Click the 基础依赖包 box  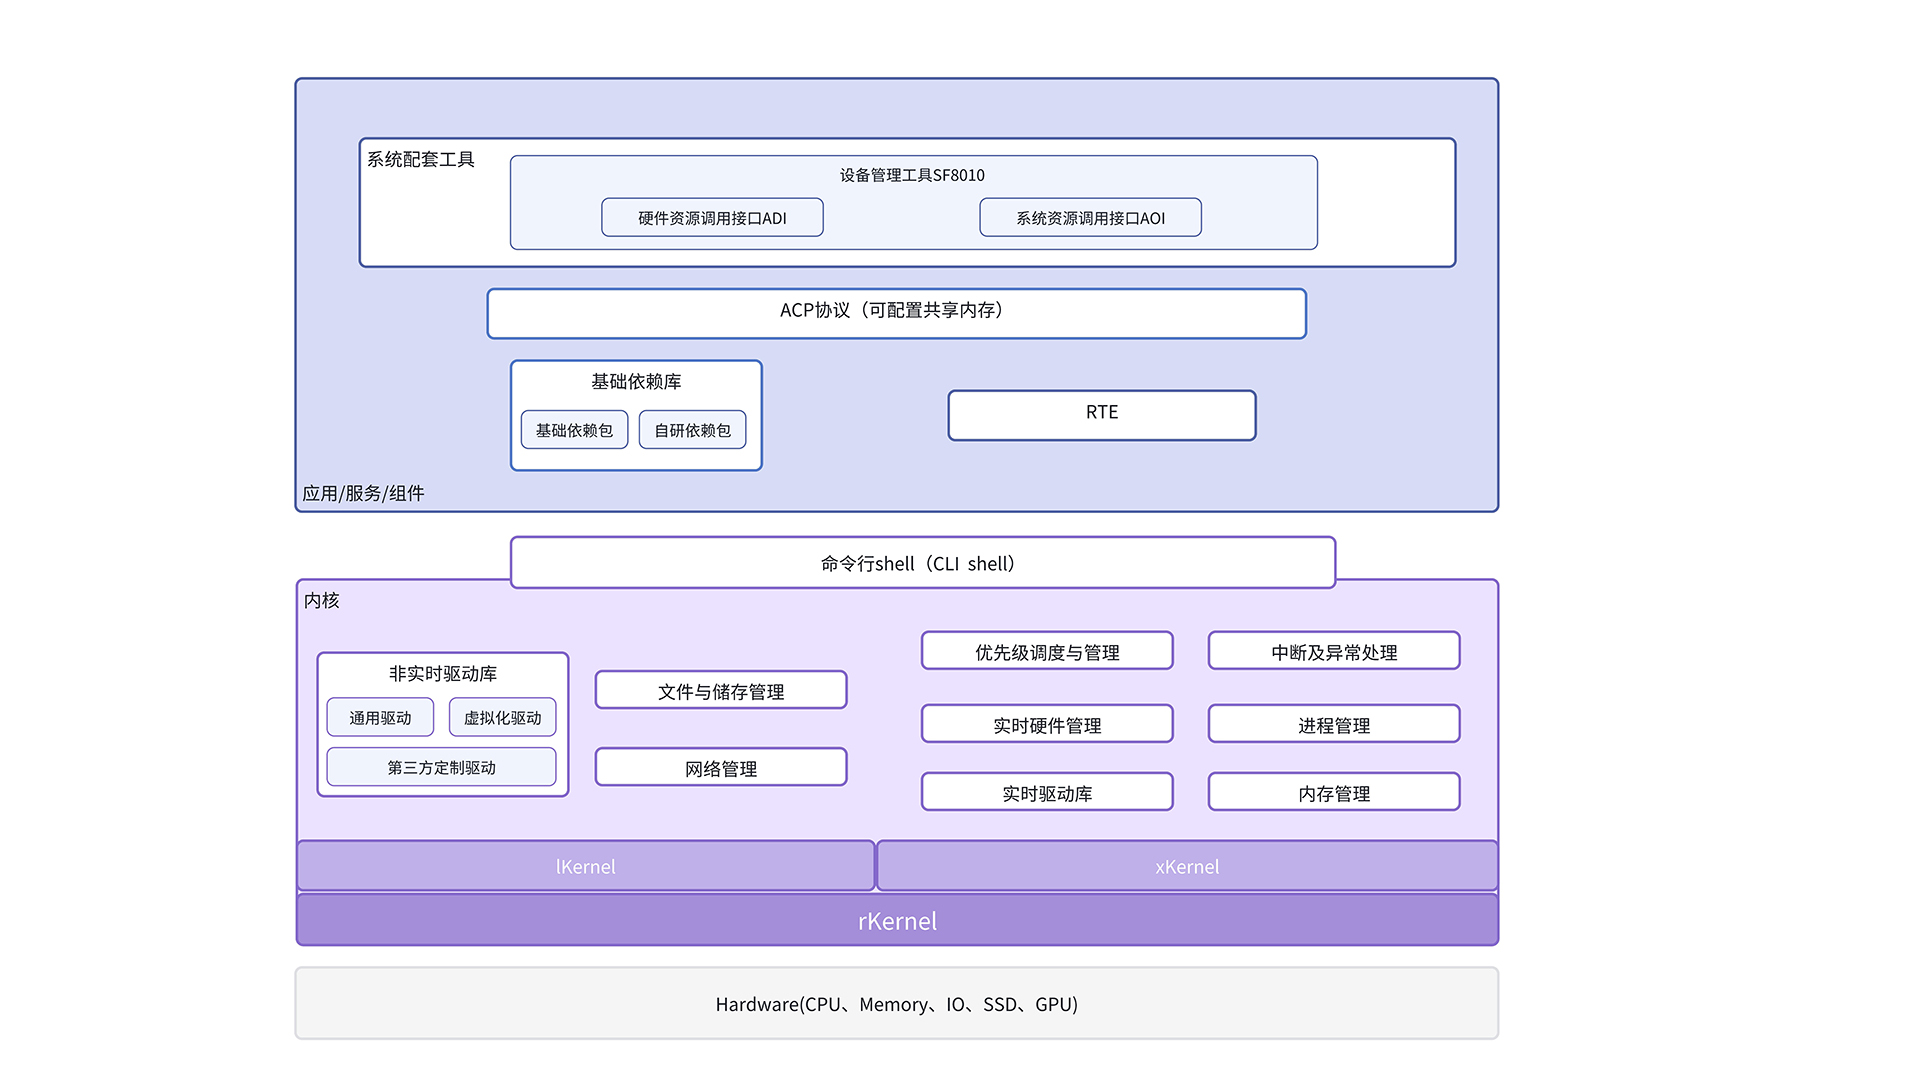[574, 430]
